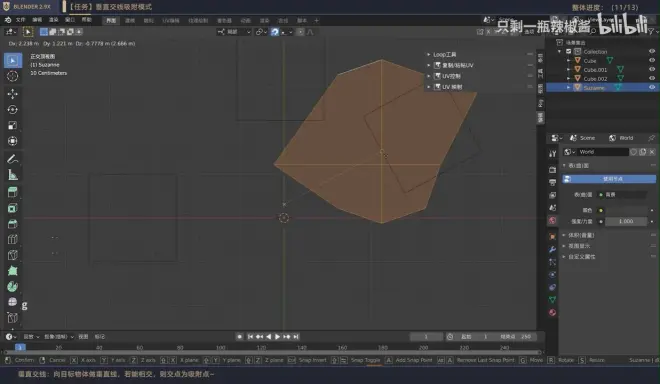This screenshot has width=660, height=384.
Task: Open the Modifier wrench properties tab
Action: pos(552,249)
